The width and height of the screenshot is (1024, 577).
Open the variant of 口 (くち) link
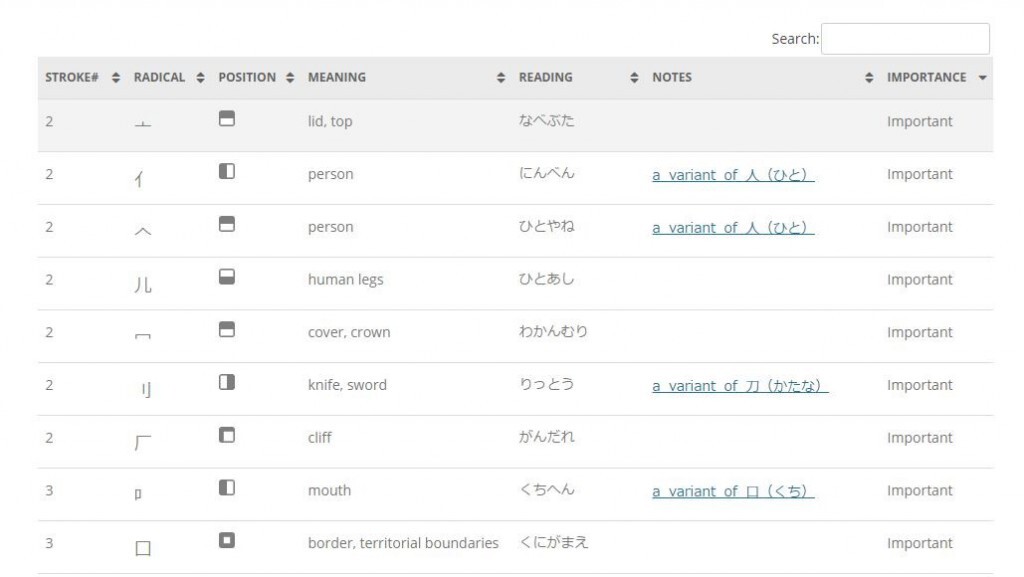[733, 491]
